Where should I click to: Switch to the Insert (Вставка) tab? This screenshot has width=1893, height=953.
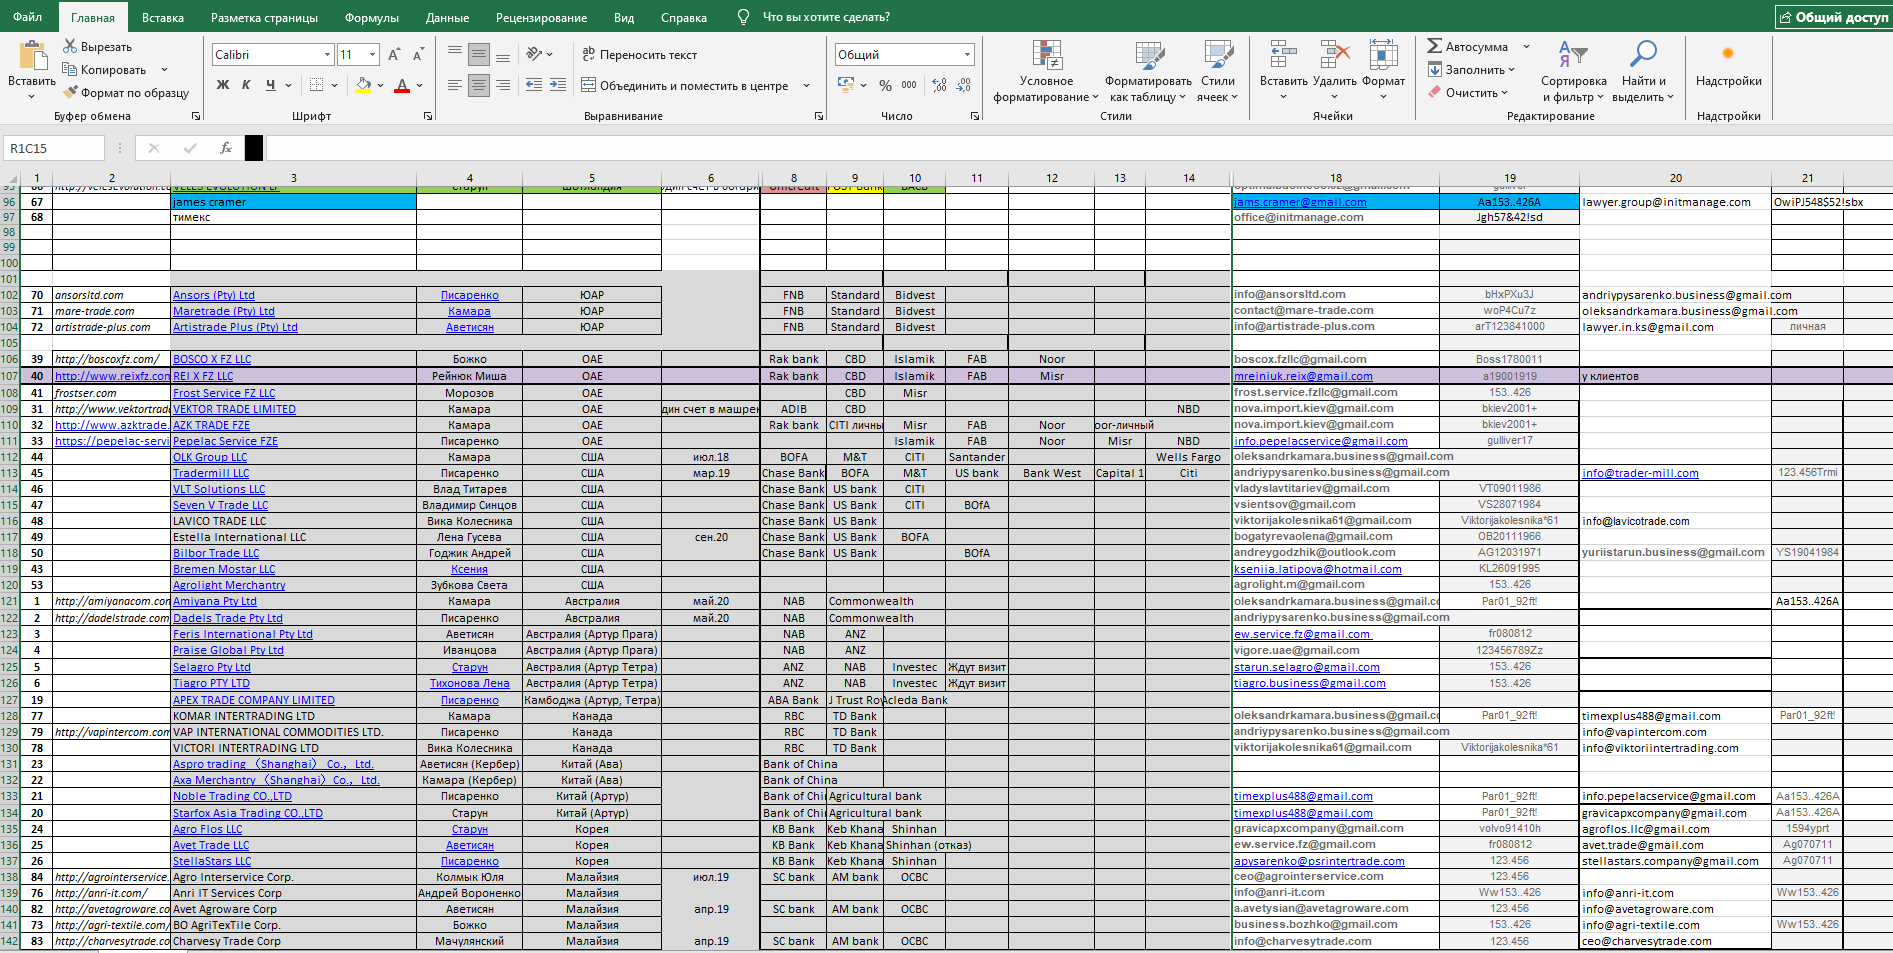point(163,17)
